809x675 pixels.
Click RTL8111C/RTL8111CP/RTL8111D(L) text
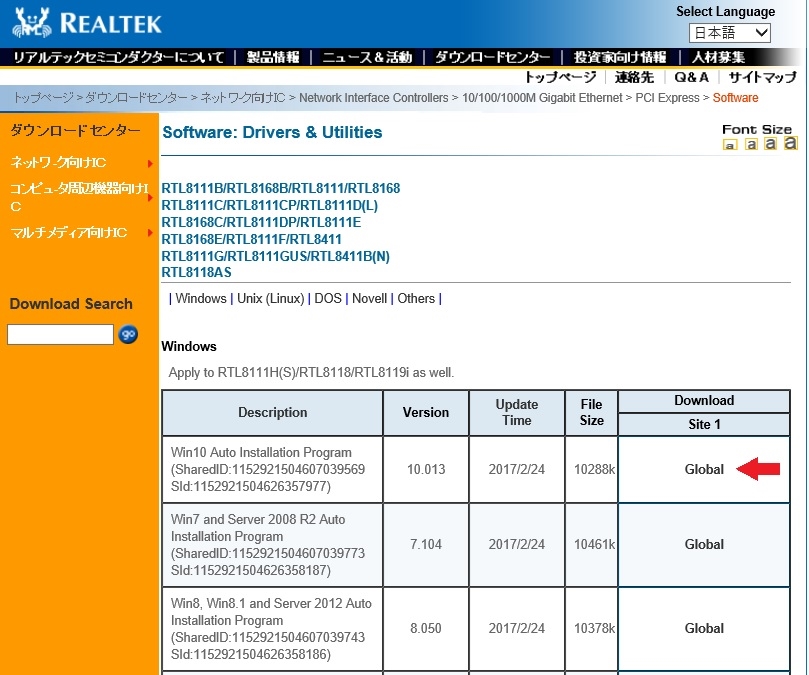269,205
